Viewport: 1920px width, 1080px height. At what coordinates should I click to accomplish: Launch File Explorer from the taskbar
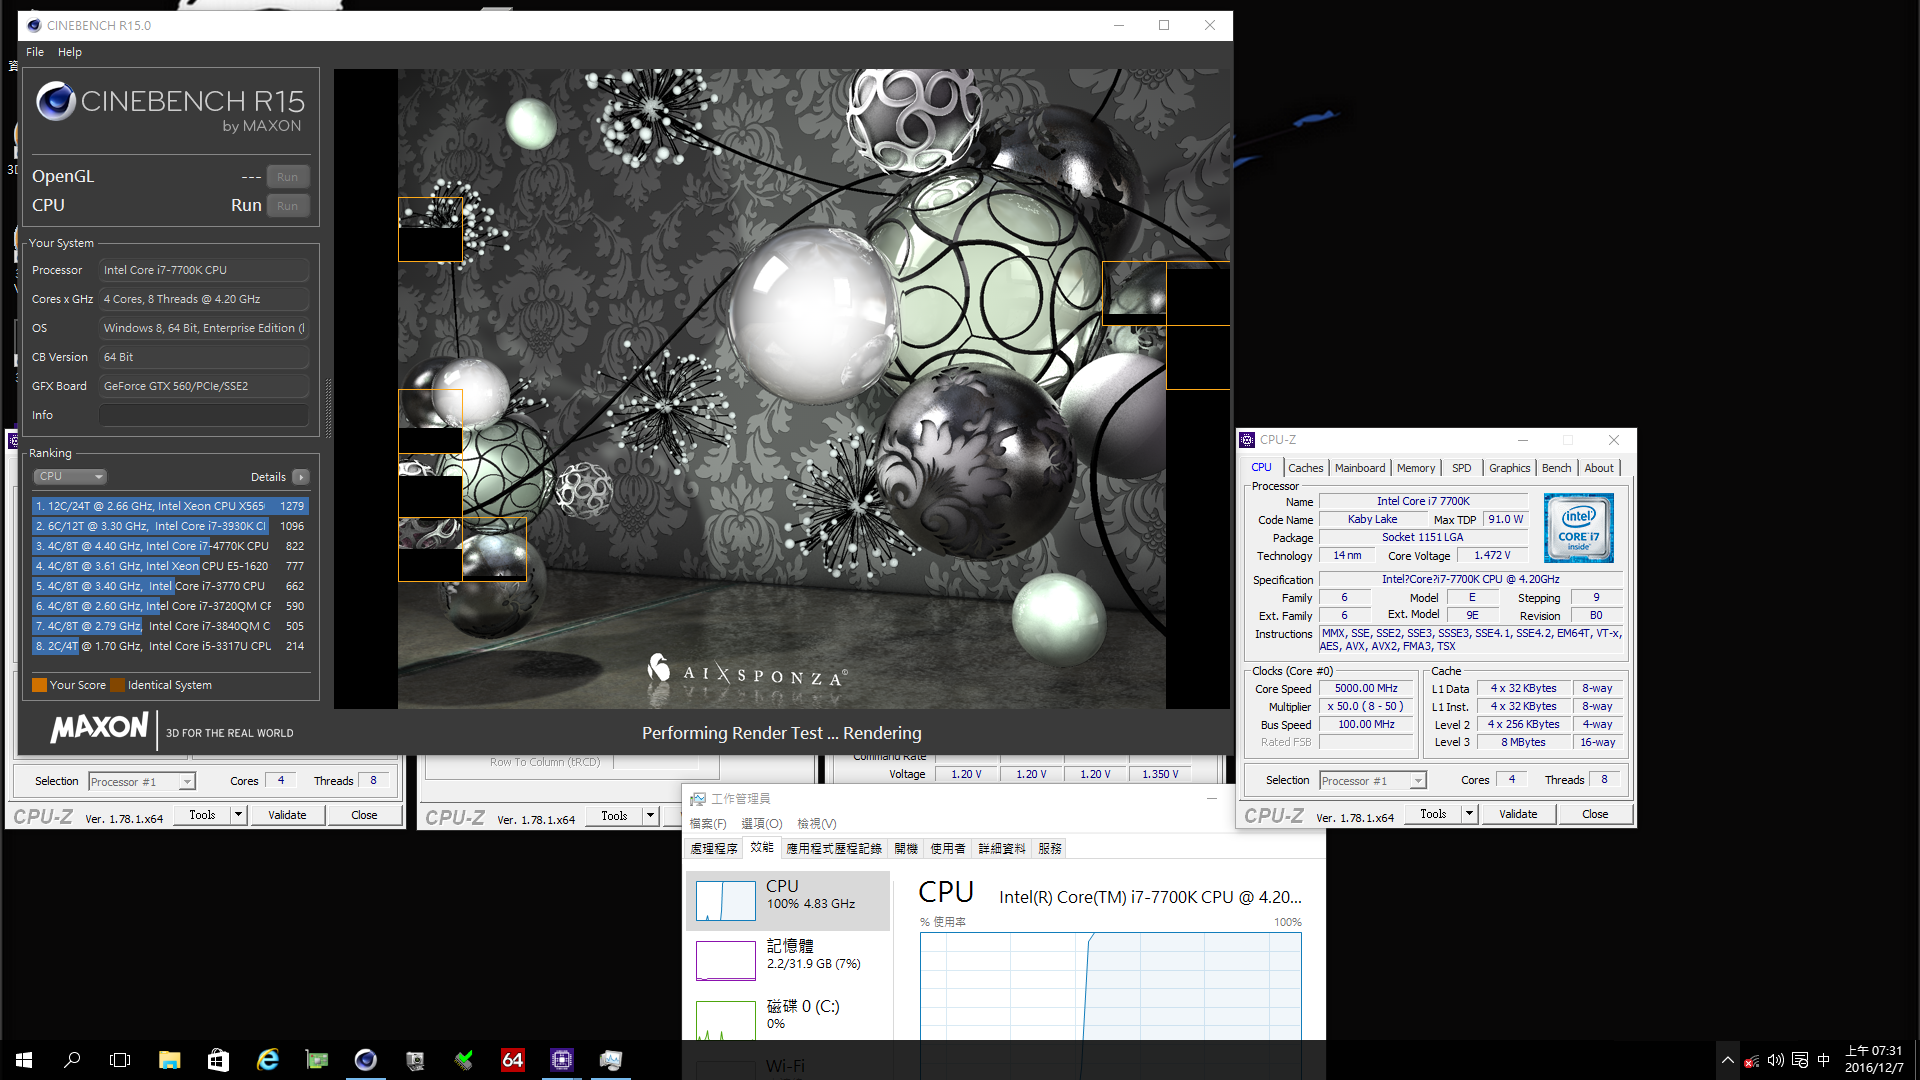169,1060
